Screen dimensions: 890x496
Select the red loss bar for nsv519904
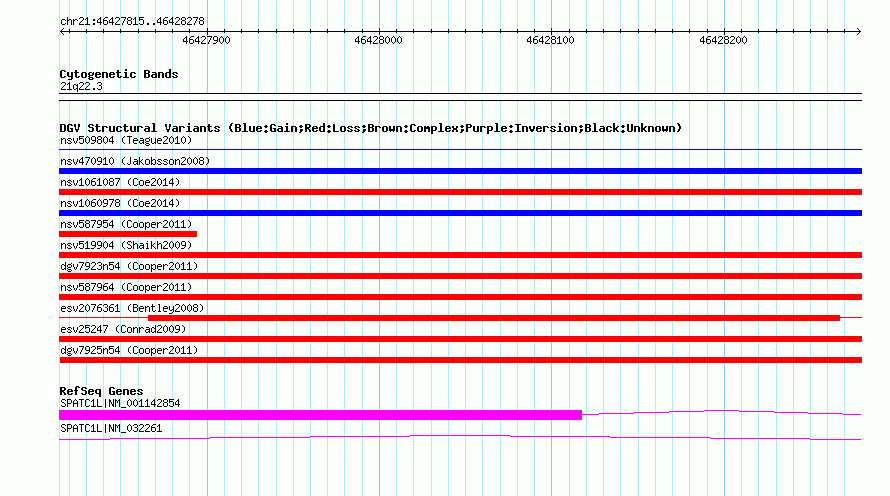pos(460,255)
